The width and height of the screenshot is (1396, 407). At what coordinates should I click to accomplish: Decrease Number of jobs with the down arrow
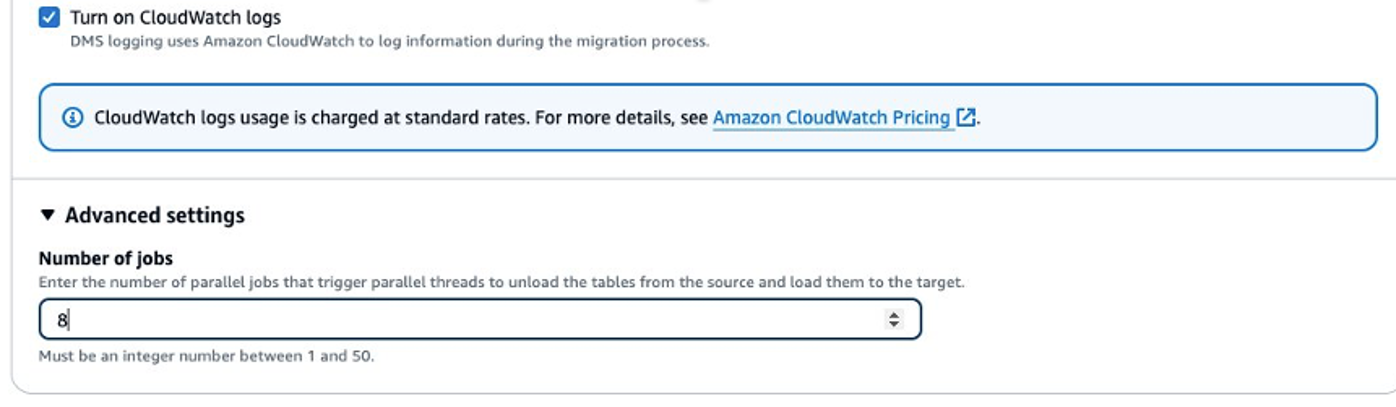[894, 325]
